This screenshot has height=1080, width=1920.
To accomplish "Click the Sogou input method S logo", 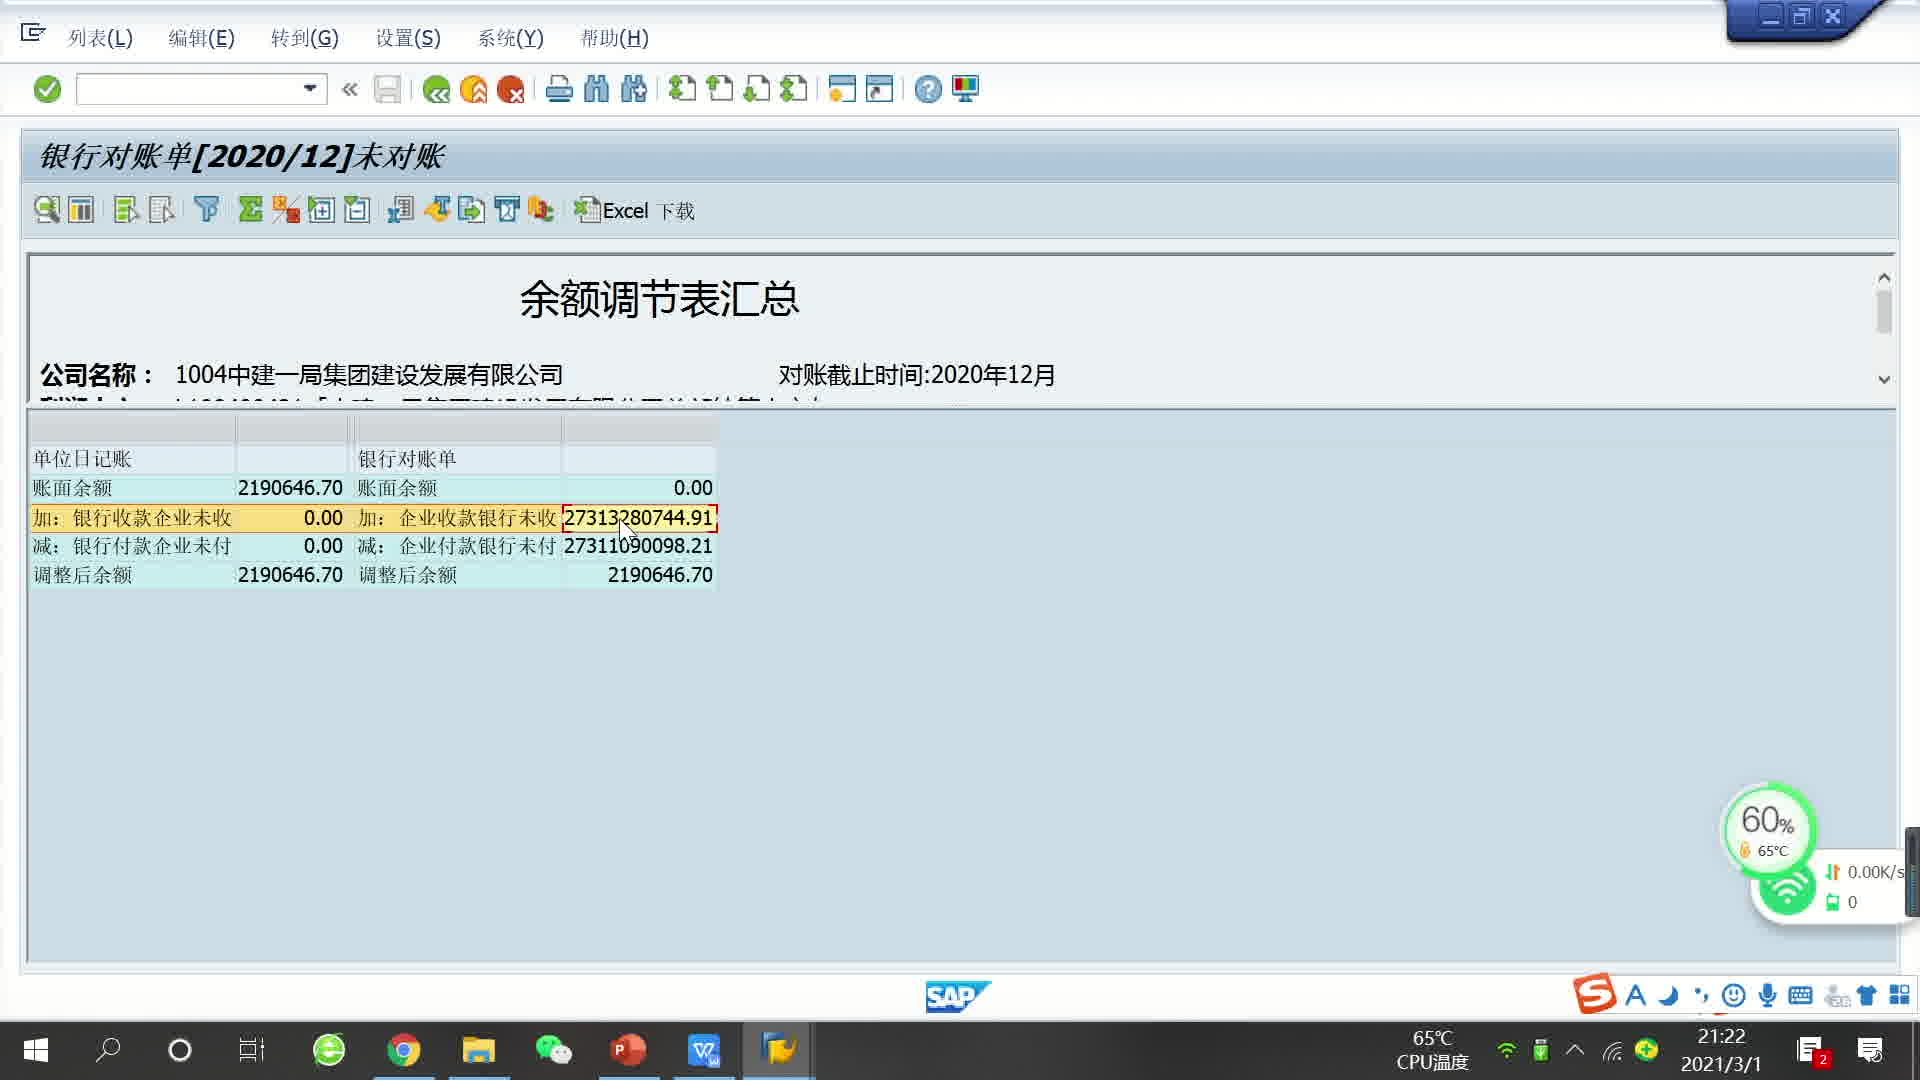I will pos(1594,994).
